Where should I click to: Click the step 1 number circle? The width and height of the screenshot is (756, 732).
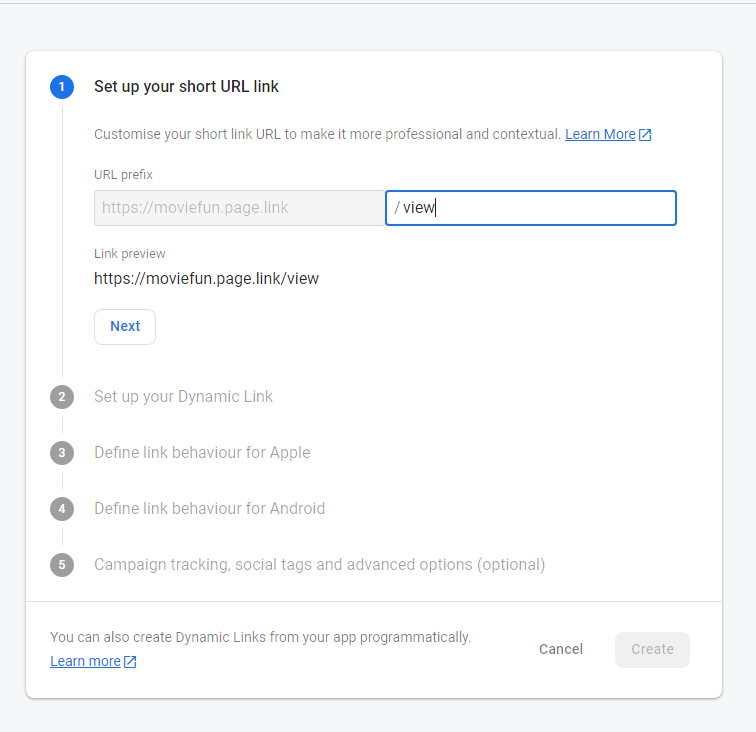62,87
